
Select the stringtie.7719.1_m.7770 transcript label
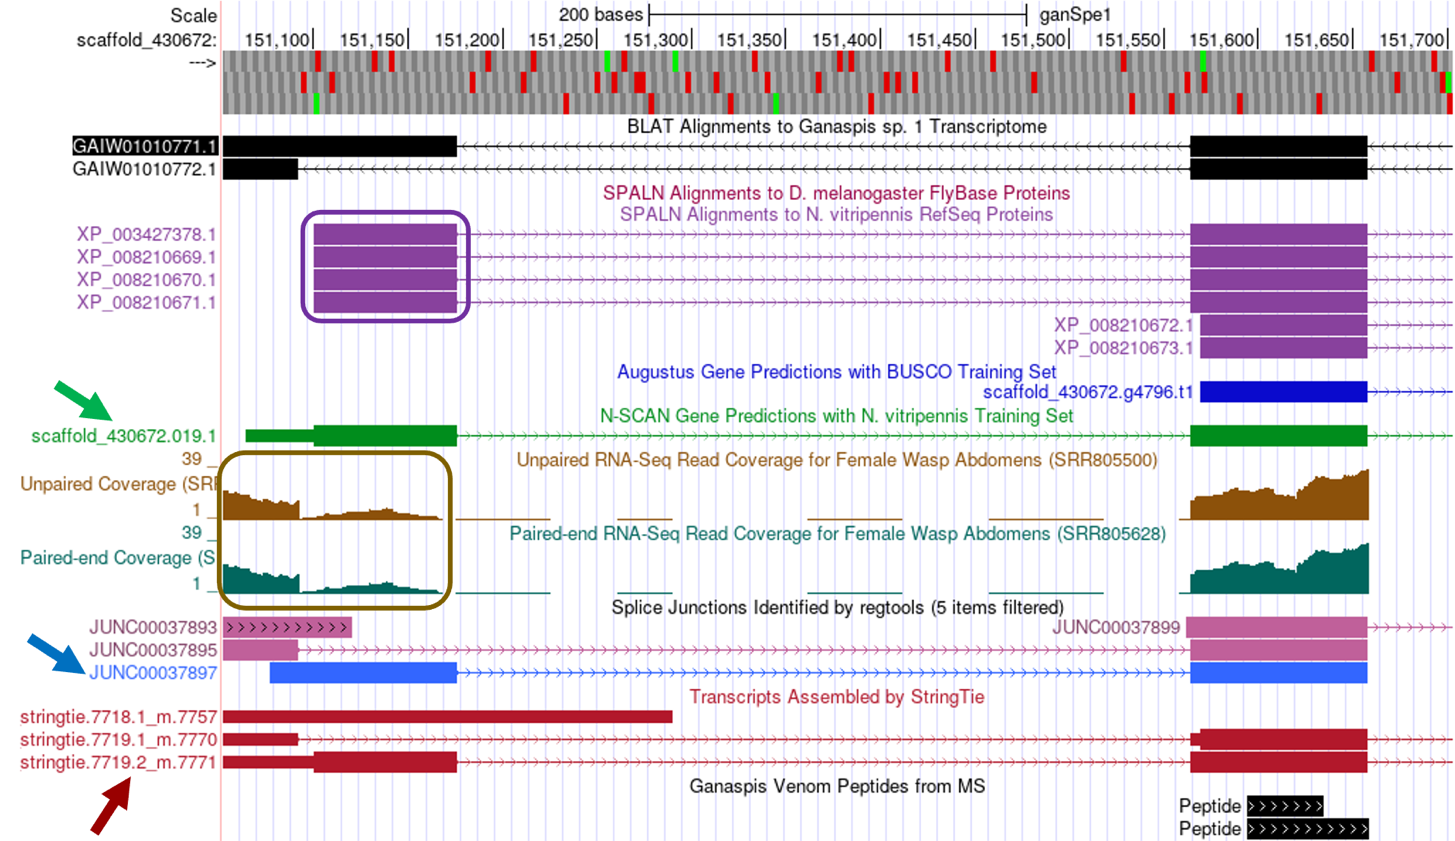pos(119,740)
